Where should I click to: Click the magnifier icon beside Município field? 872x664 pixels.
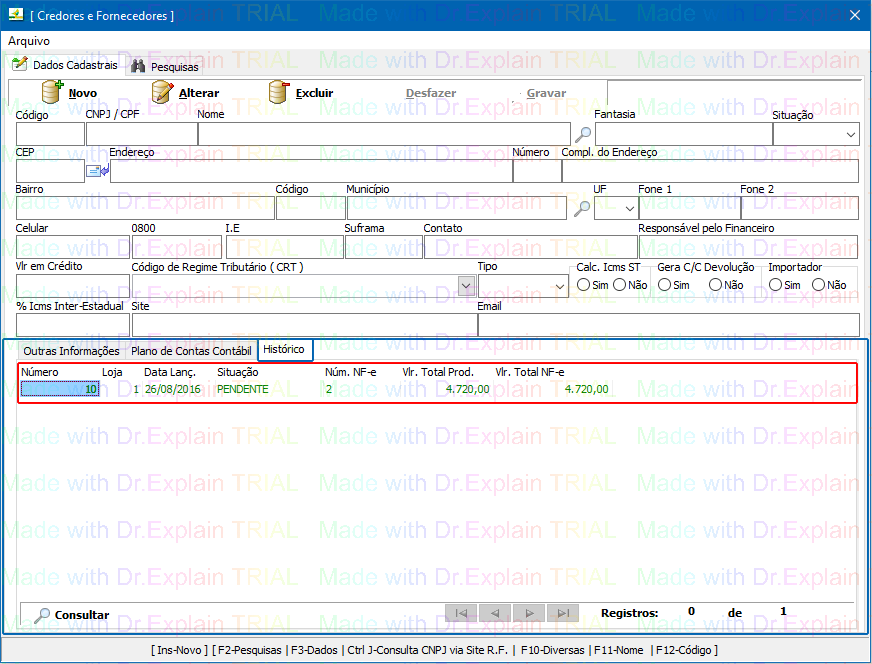click(x=581, y=208)
